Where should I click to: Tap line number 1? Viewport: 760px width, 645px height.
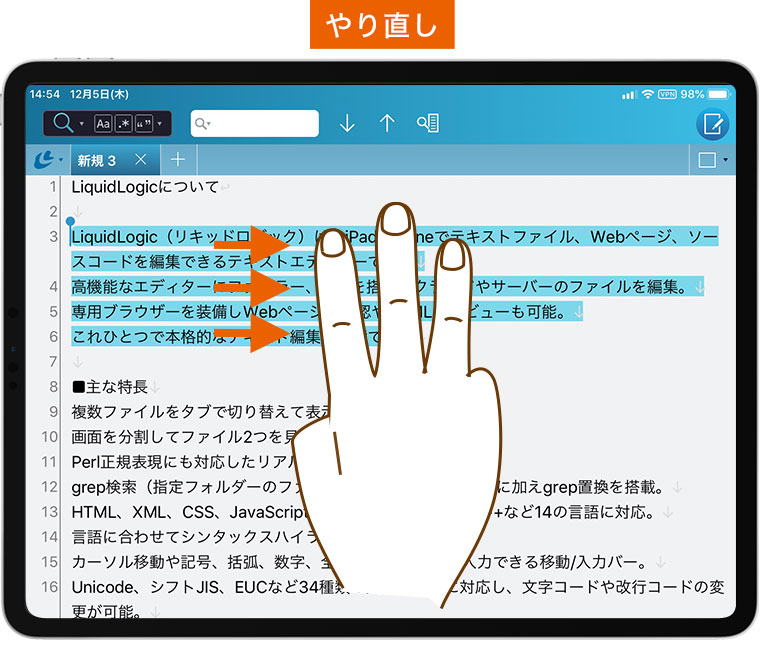coord(53,187)
